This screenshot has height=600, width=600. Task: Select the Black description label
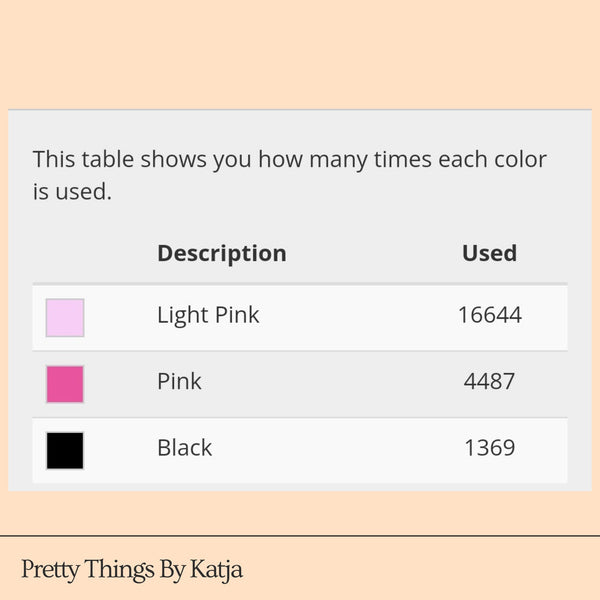tap(184, 447)
